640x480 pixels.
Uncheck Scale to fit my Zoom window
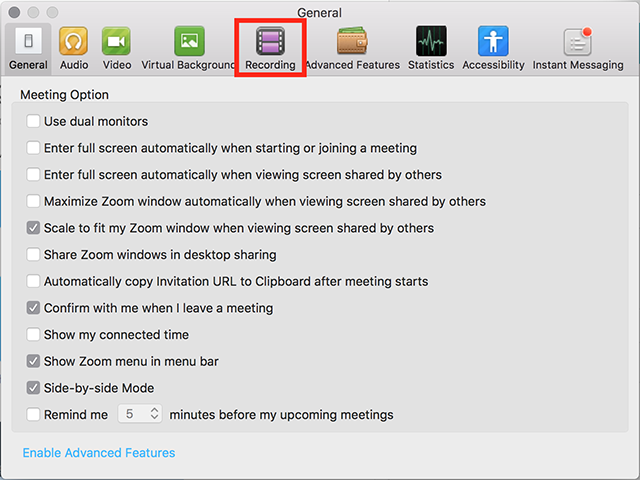[34, 228]
